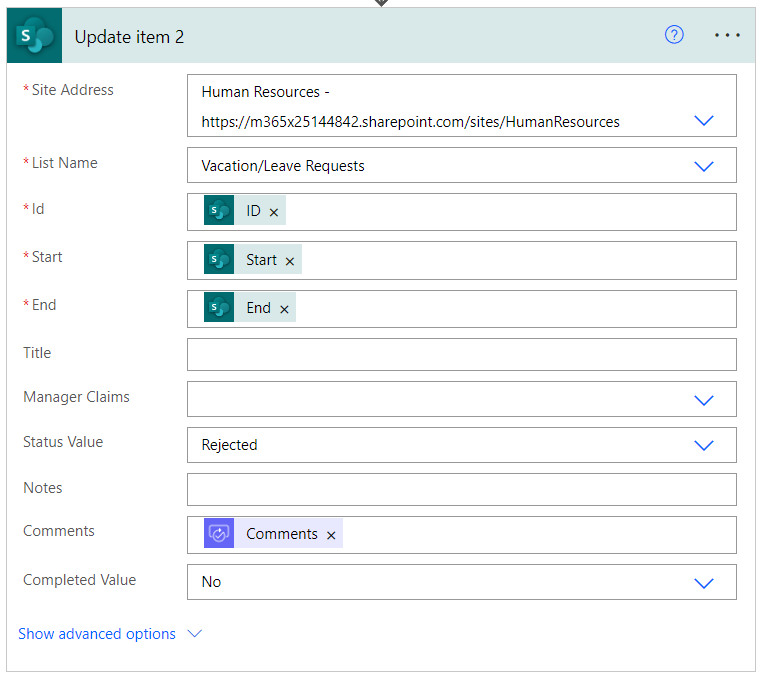The image size is (763, 680).
Task: Expand the Site Address dropdown
Action: [x=704, y=120]
